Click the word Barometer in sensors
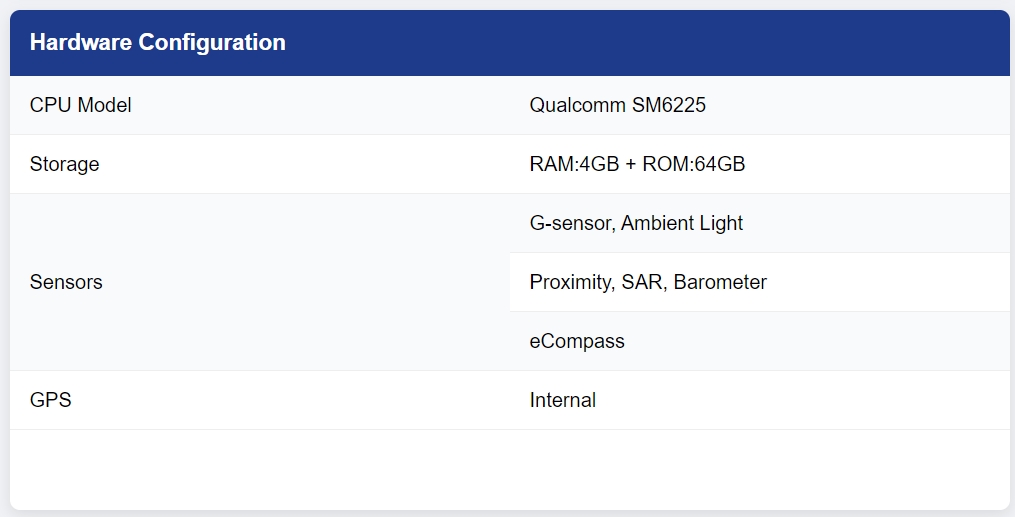This screenshot has height=517, width=1015. click(720, 282)
